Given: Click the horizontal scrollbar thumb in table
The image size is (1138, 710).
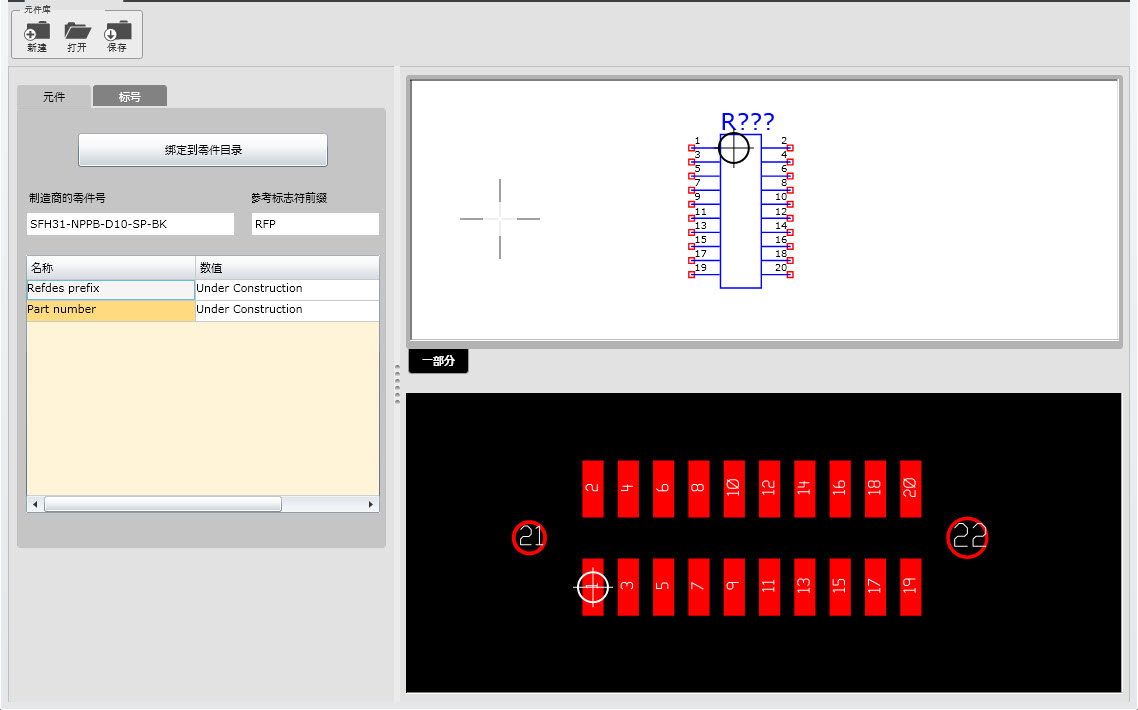Looking at the screenshot, I should 163,504.
